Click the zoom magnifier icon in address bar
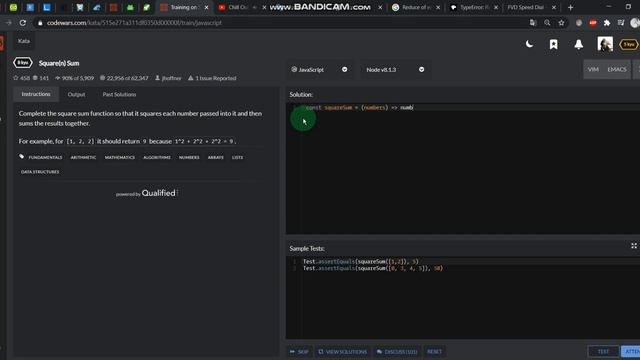Screen dimensions: 640x360 point(547,23)
